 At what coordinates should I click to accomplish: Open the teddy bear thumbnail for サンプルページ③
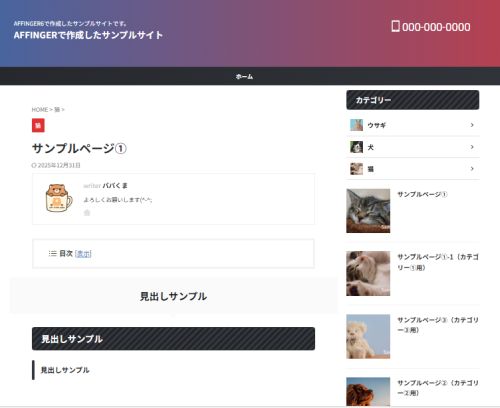(x=368, y=336)
